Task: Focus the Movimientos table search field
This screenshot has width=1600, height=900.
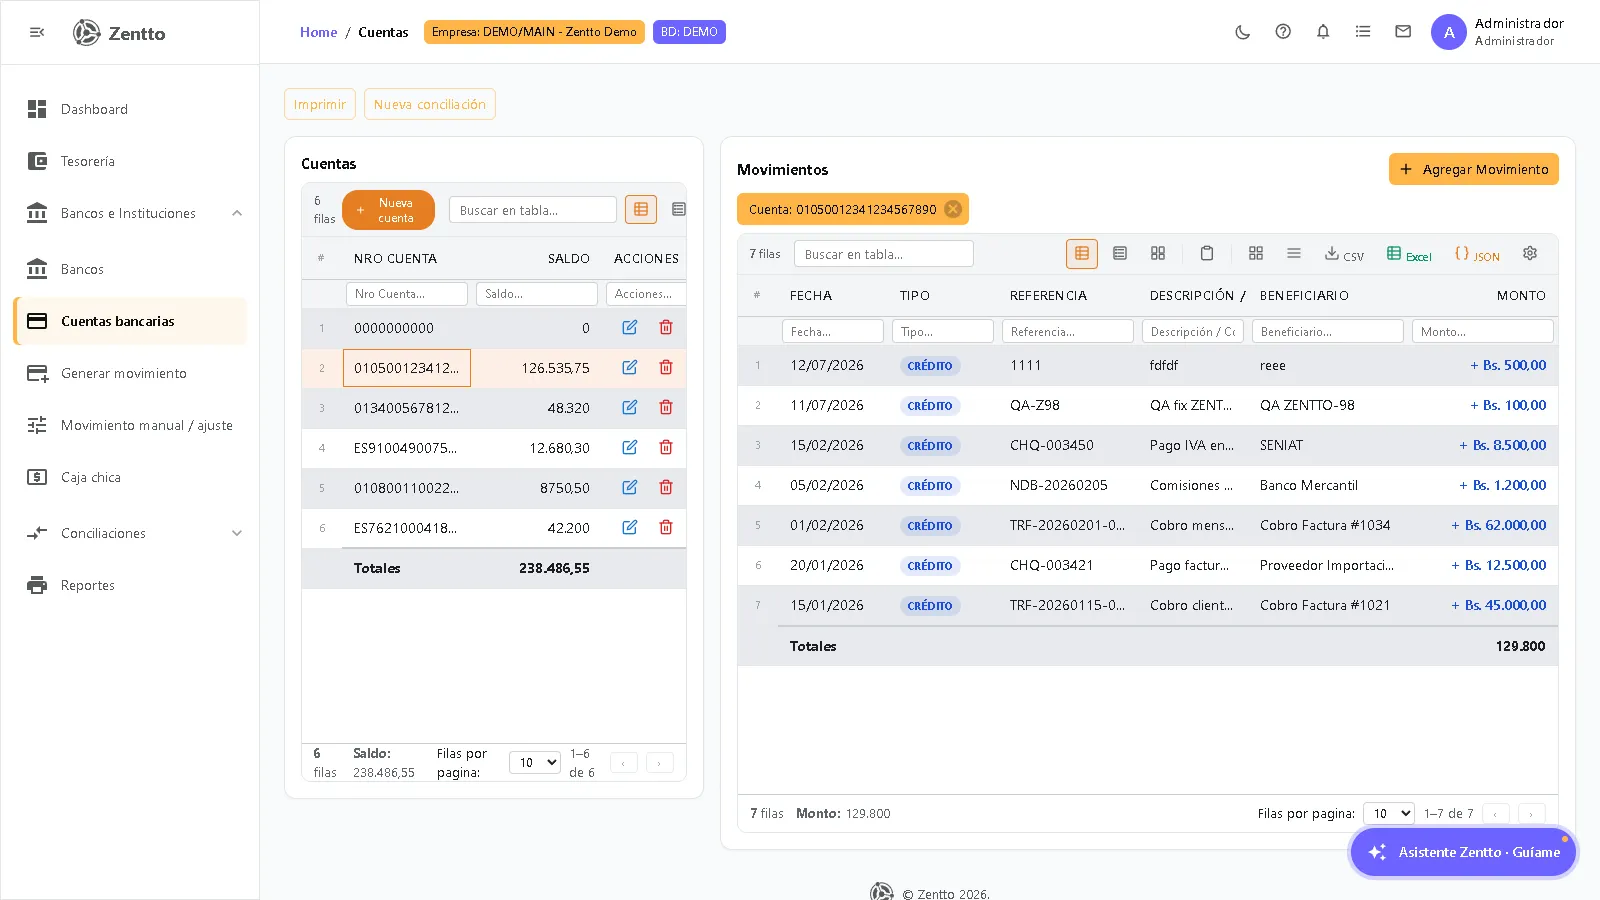Action: [x=884, y=254]
